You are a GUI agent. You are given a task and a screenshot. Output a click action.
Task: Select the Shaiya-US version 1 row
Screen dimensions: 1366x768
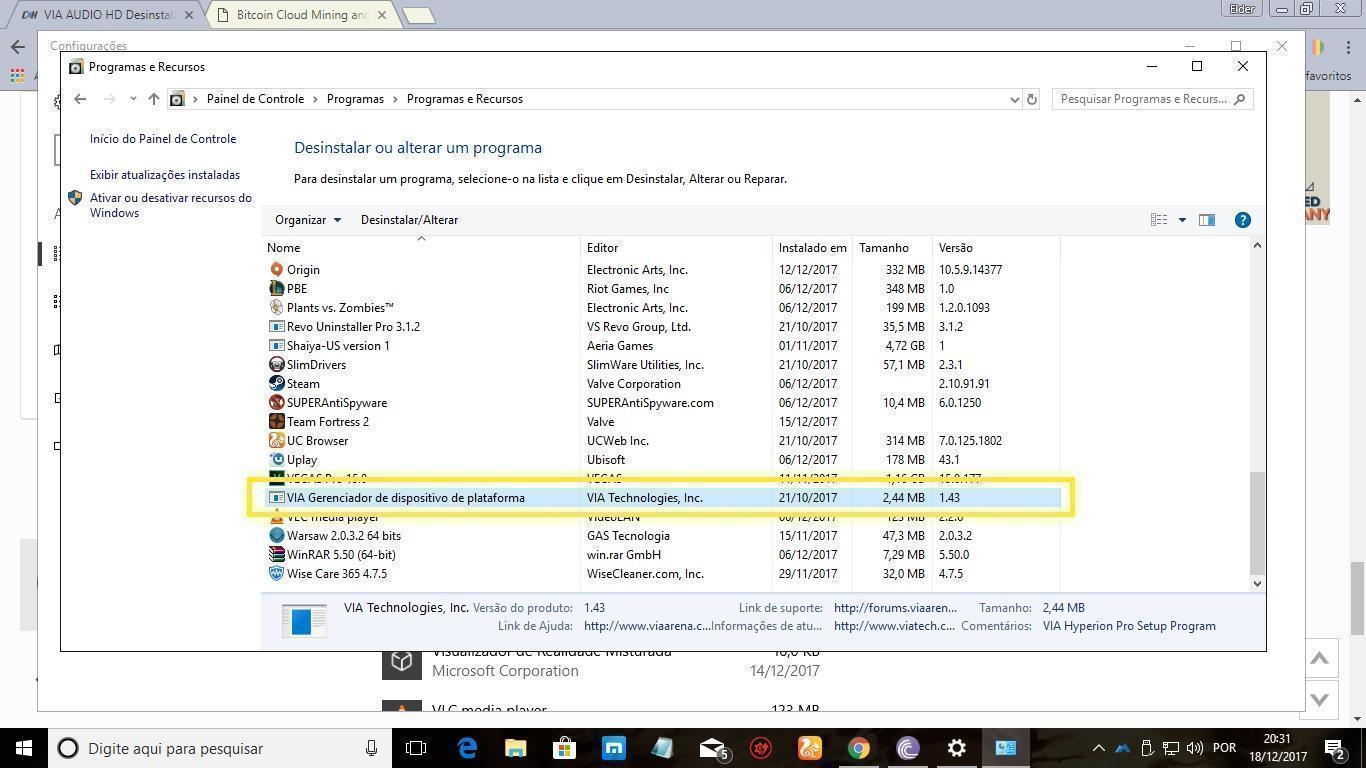click(x=663, y=345)
